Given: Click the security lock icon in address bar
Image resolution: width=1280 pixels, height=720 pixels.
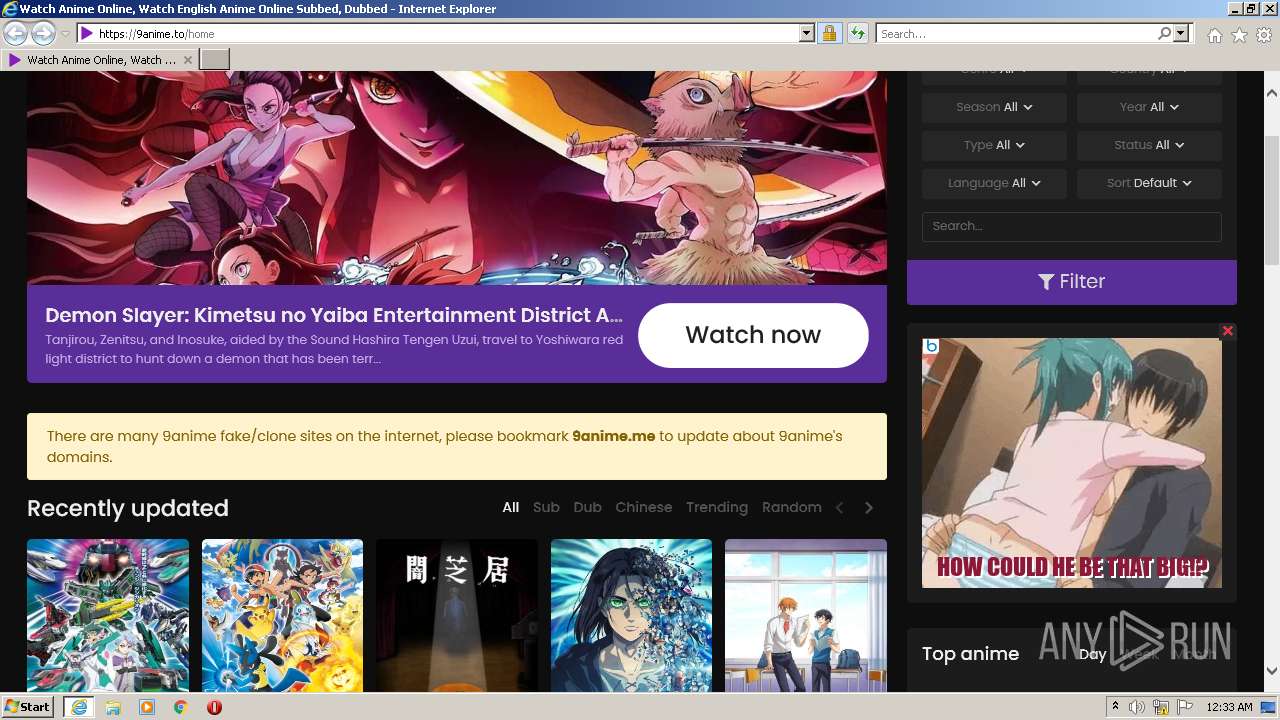Looking at the screenshot, I should (x=829, y=34).
